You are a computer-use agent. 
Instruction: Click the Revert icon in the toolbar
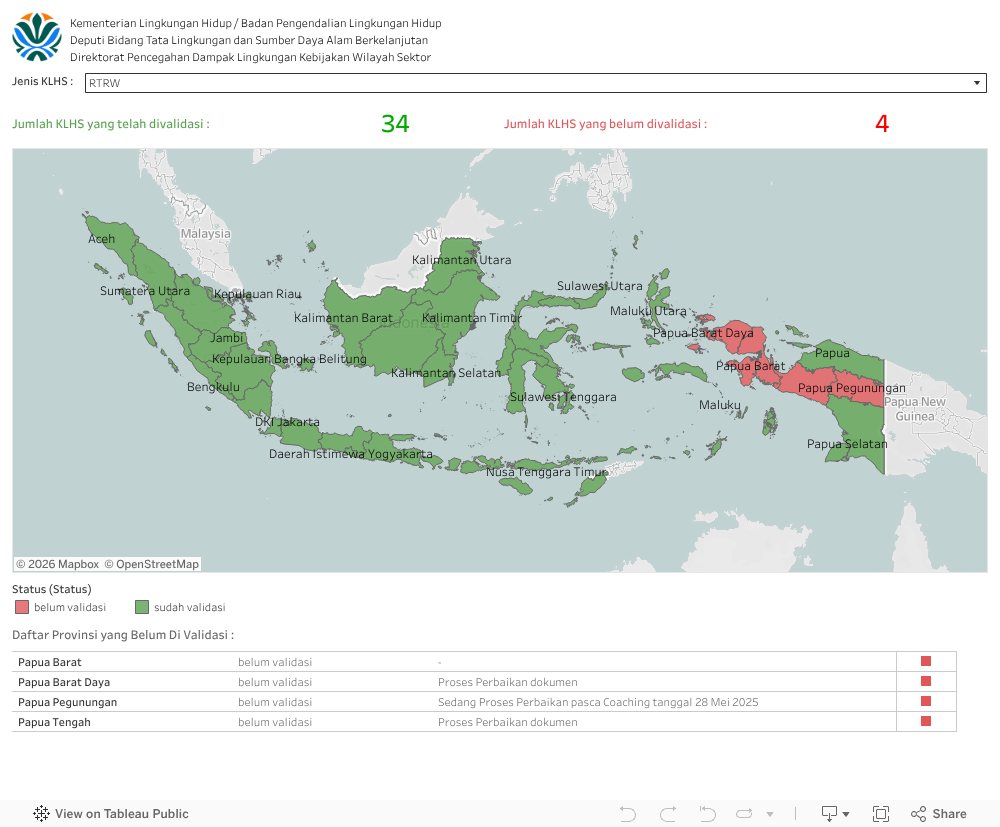(707, 814)
